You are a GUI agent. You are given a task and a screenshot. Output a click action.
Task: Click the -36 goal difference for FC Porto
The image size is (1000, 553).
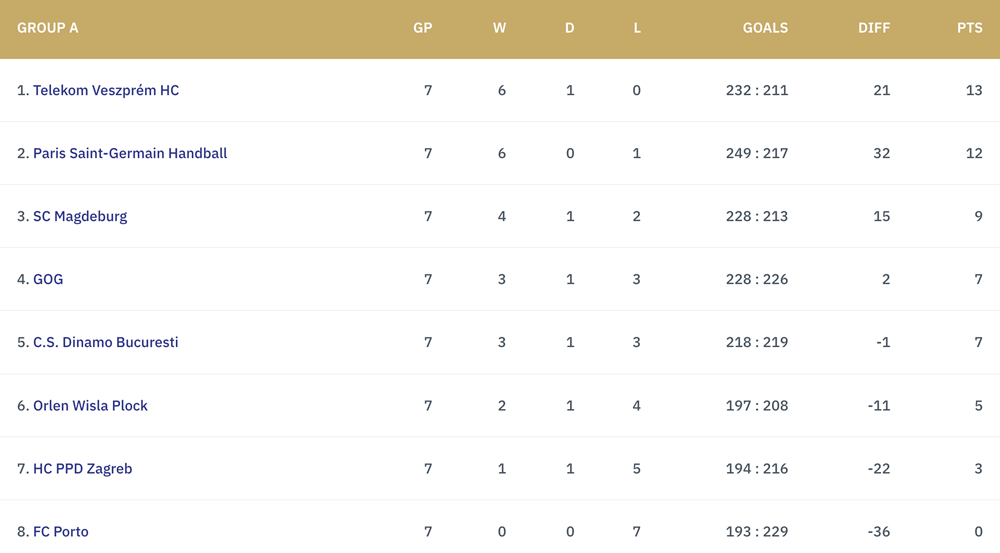(x=879, y=532)
